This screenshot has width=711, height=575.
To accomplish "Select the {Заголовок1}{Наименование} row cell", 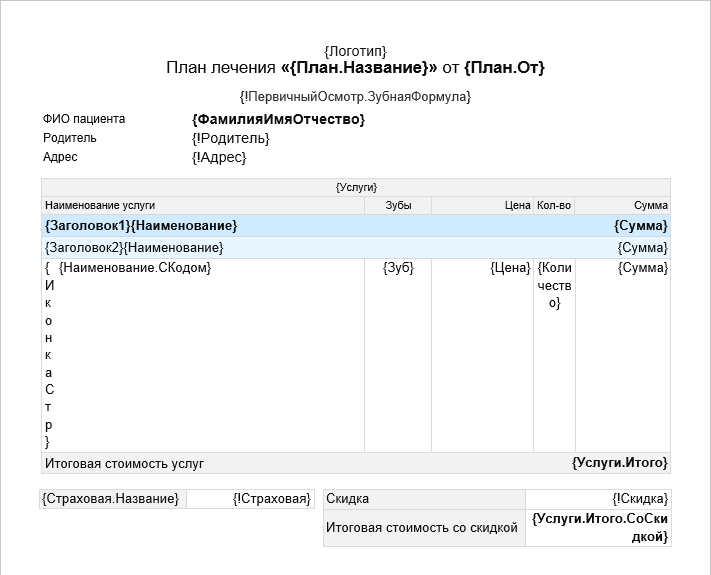I will point(141,226).
